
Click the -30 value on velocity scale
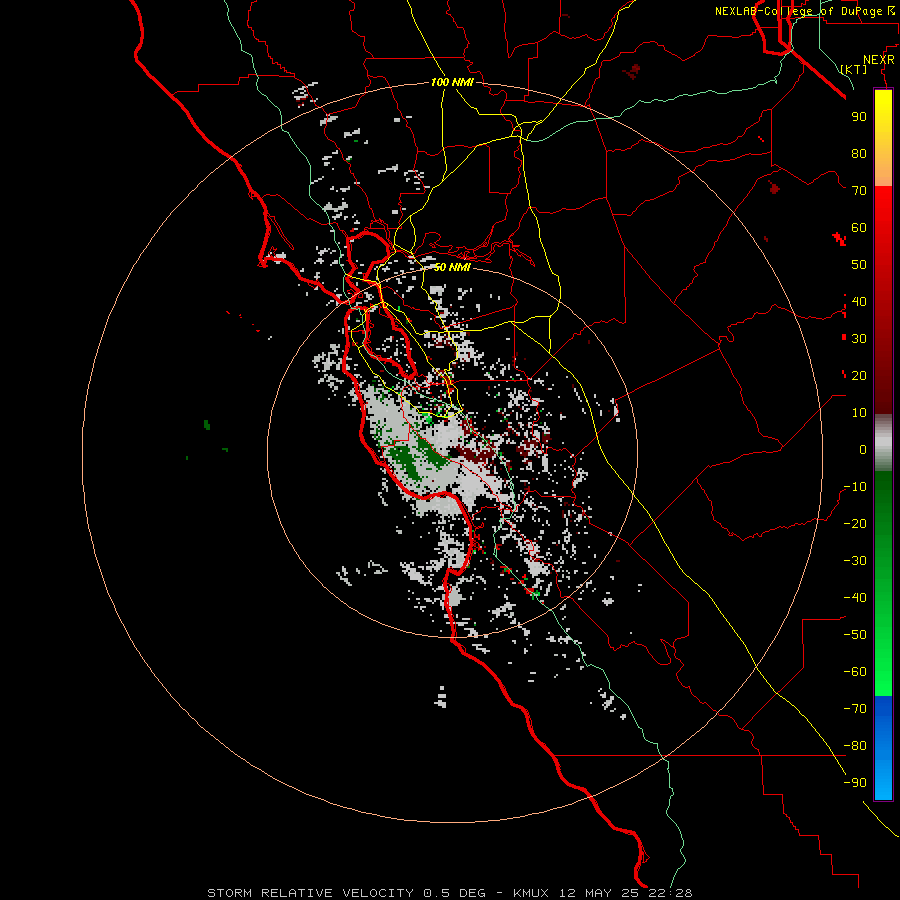(855, 561)
